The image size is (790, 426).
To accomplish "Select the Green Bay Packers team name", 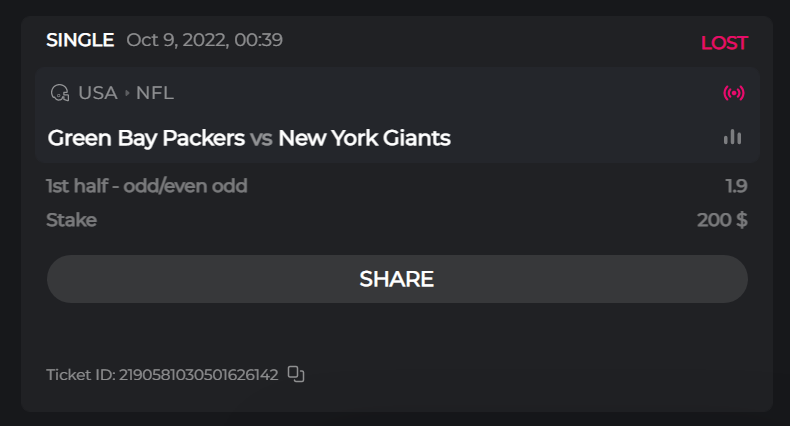I will [x=146, y=138].
